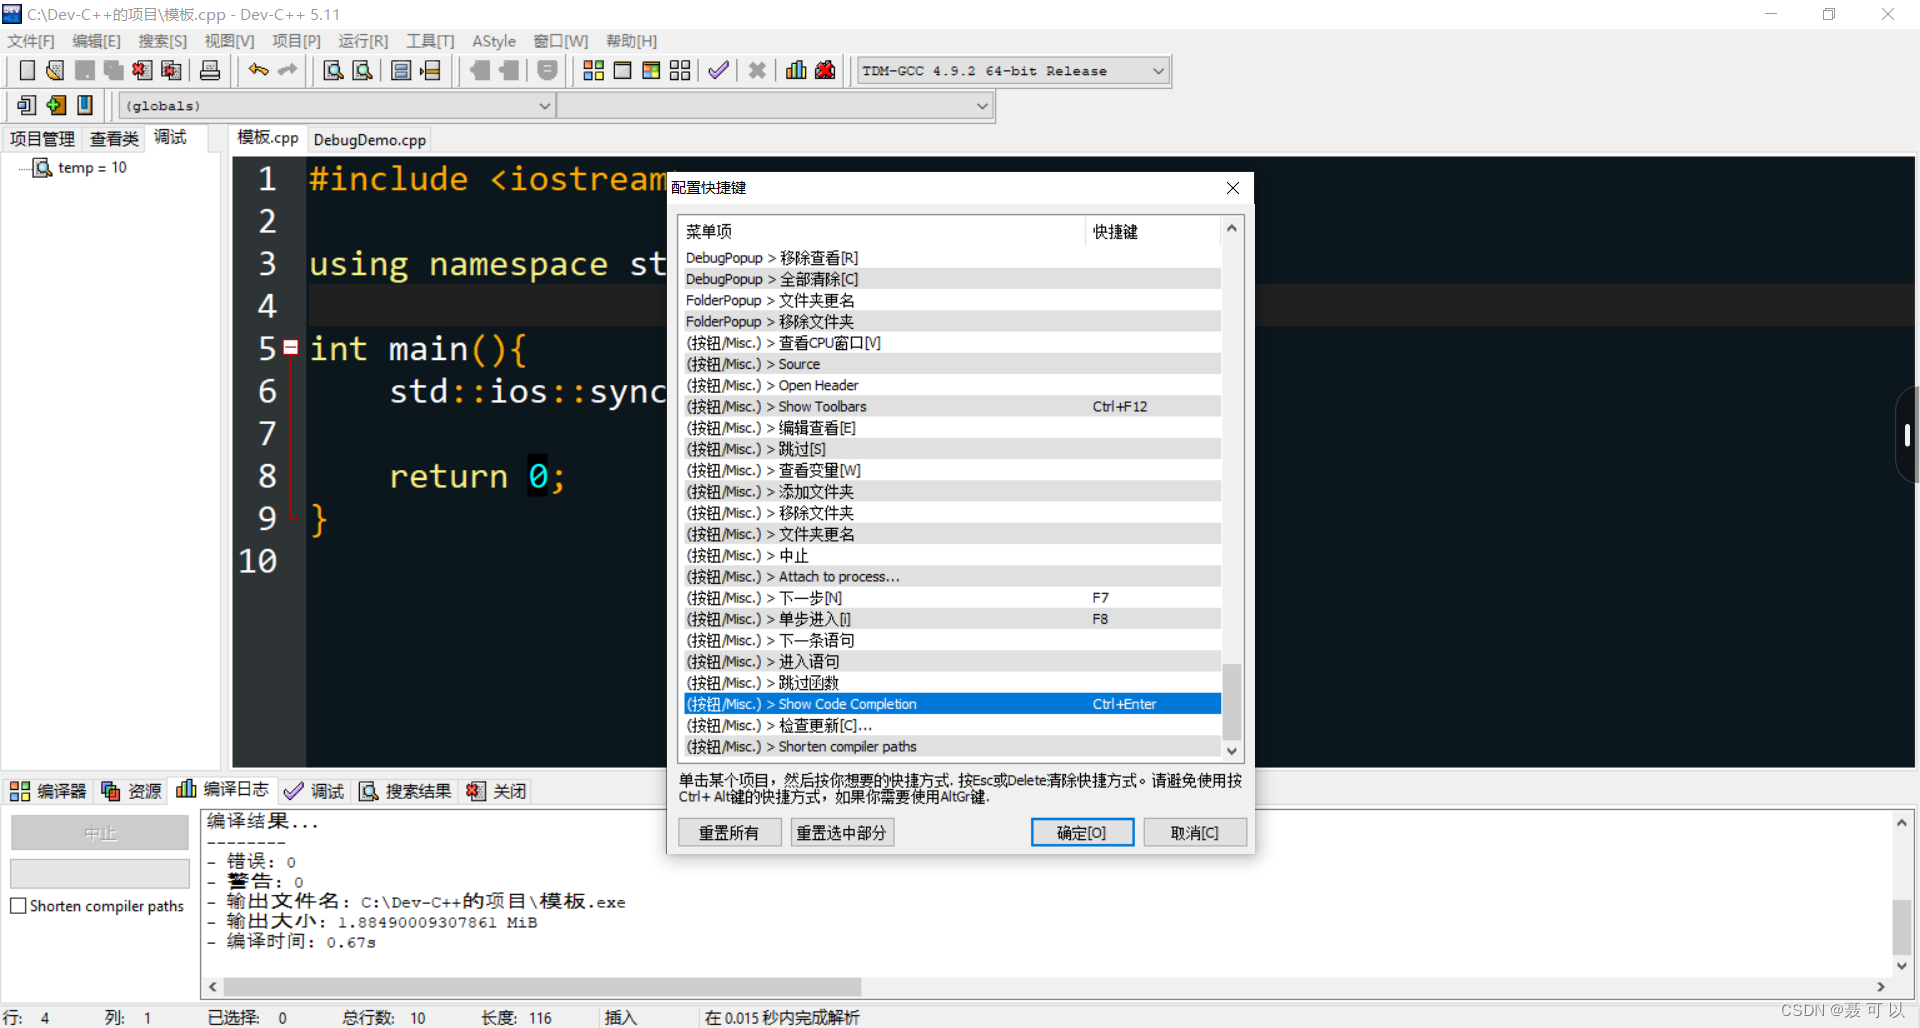Switch to the DebugDemo.cpp tab

tap(369, 139)
